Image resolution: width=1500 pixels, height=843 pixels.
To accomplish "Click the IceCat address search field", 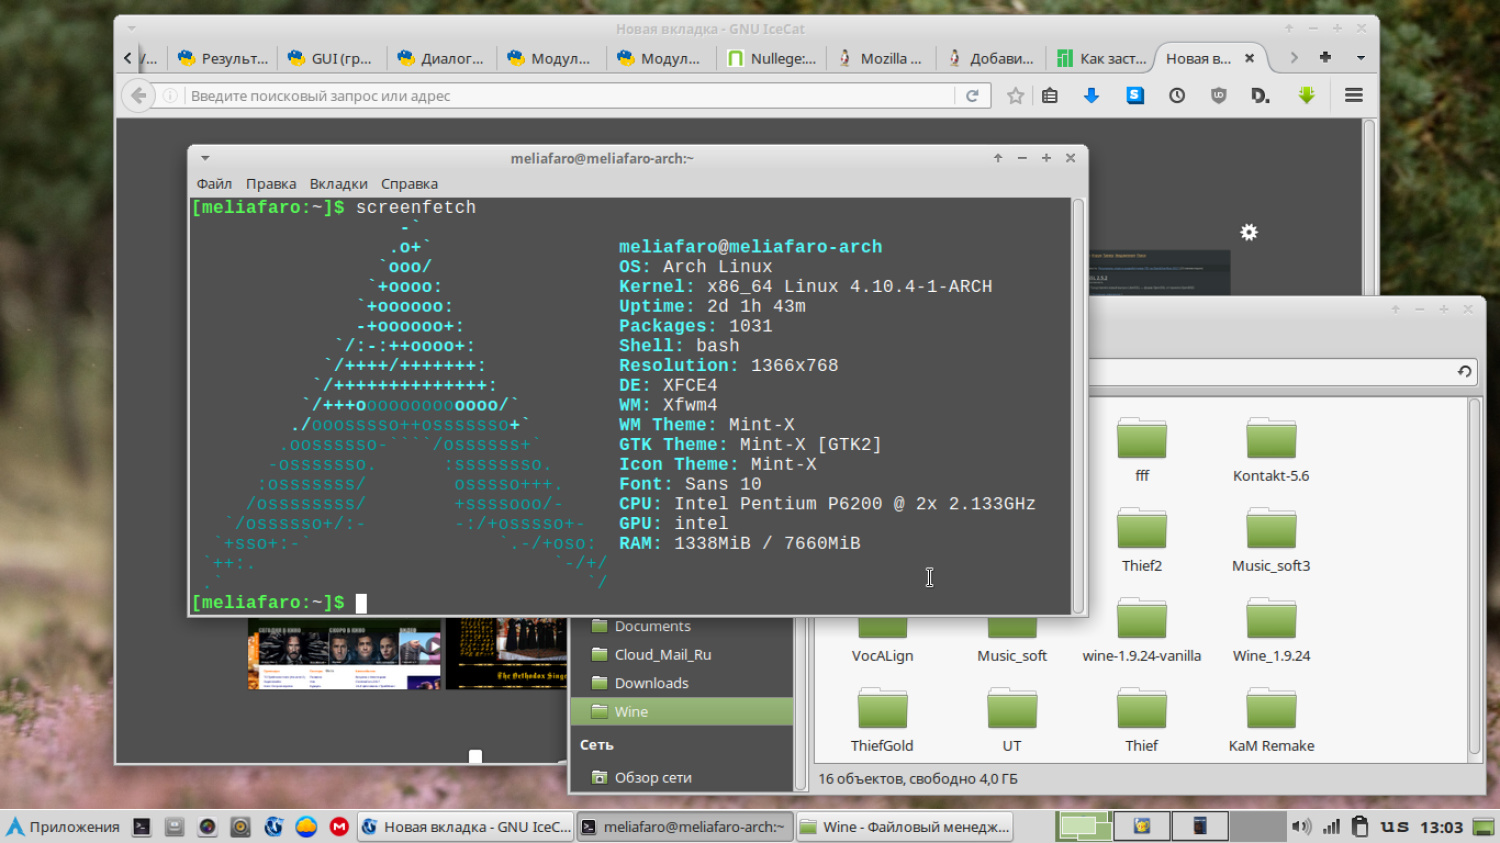I will (568, 96).
